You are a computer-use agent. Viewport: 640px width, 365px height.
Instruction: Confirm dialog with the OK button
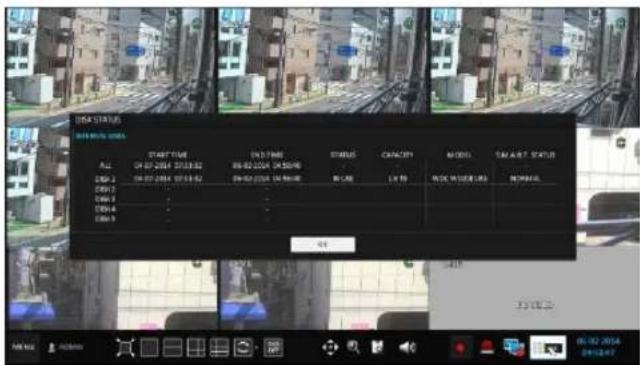coord(323,245)
